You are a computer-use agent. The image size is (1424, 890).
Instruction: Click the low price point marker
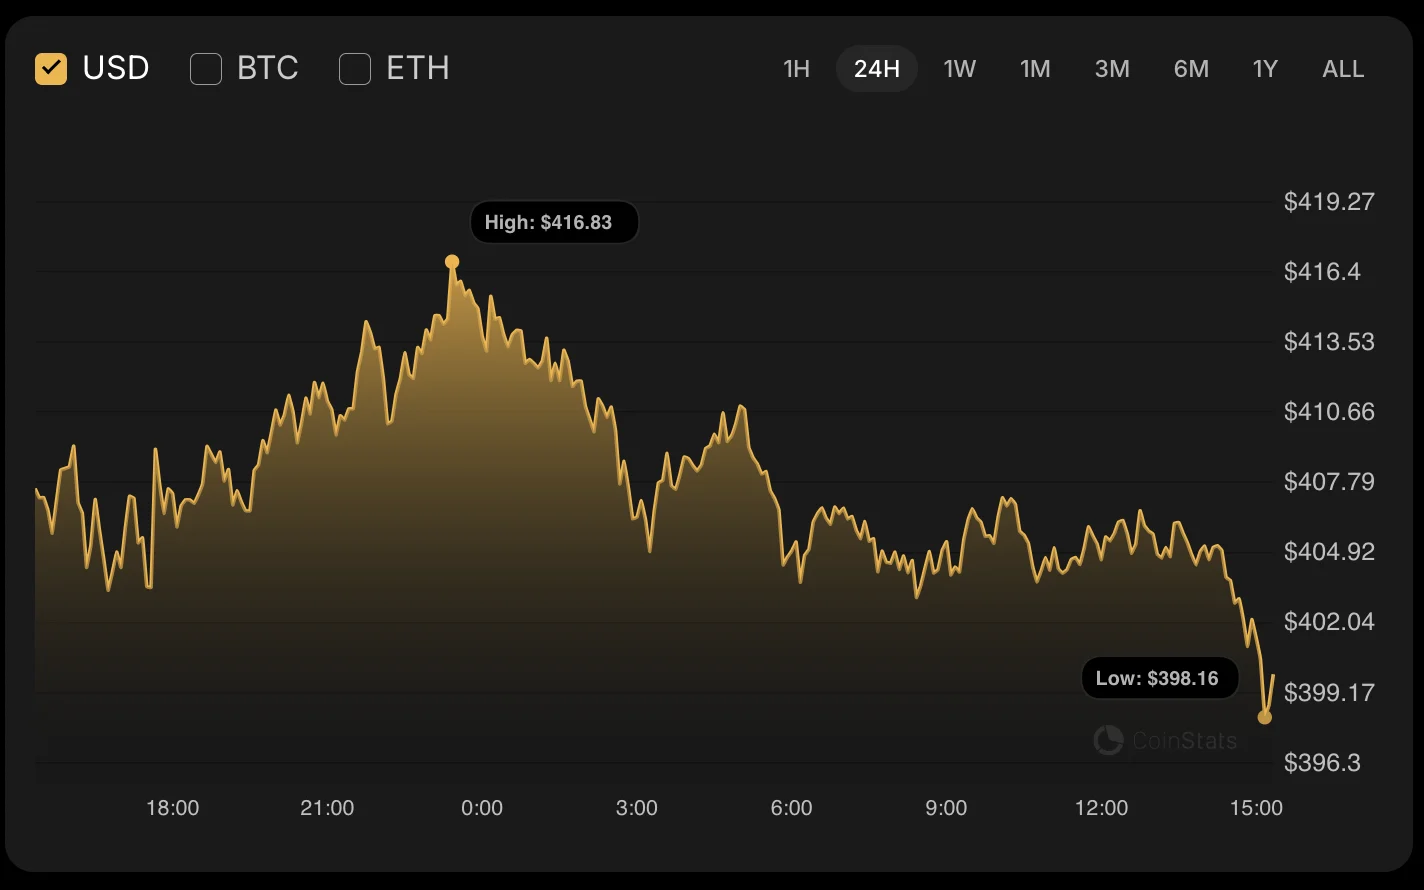click(1265, 717)
